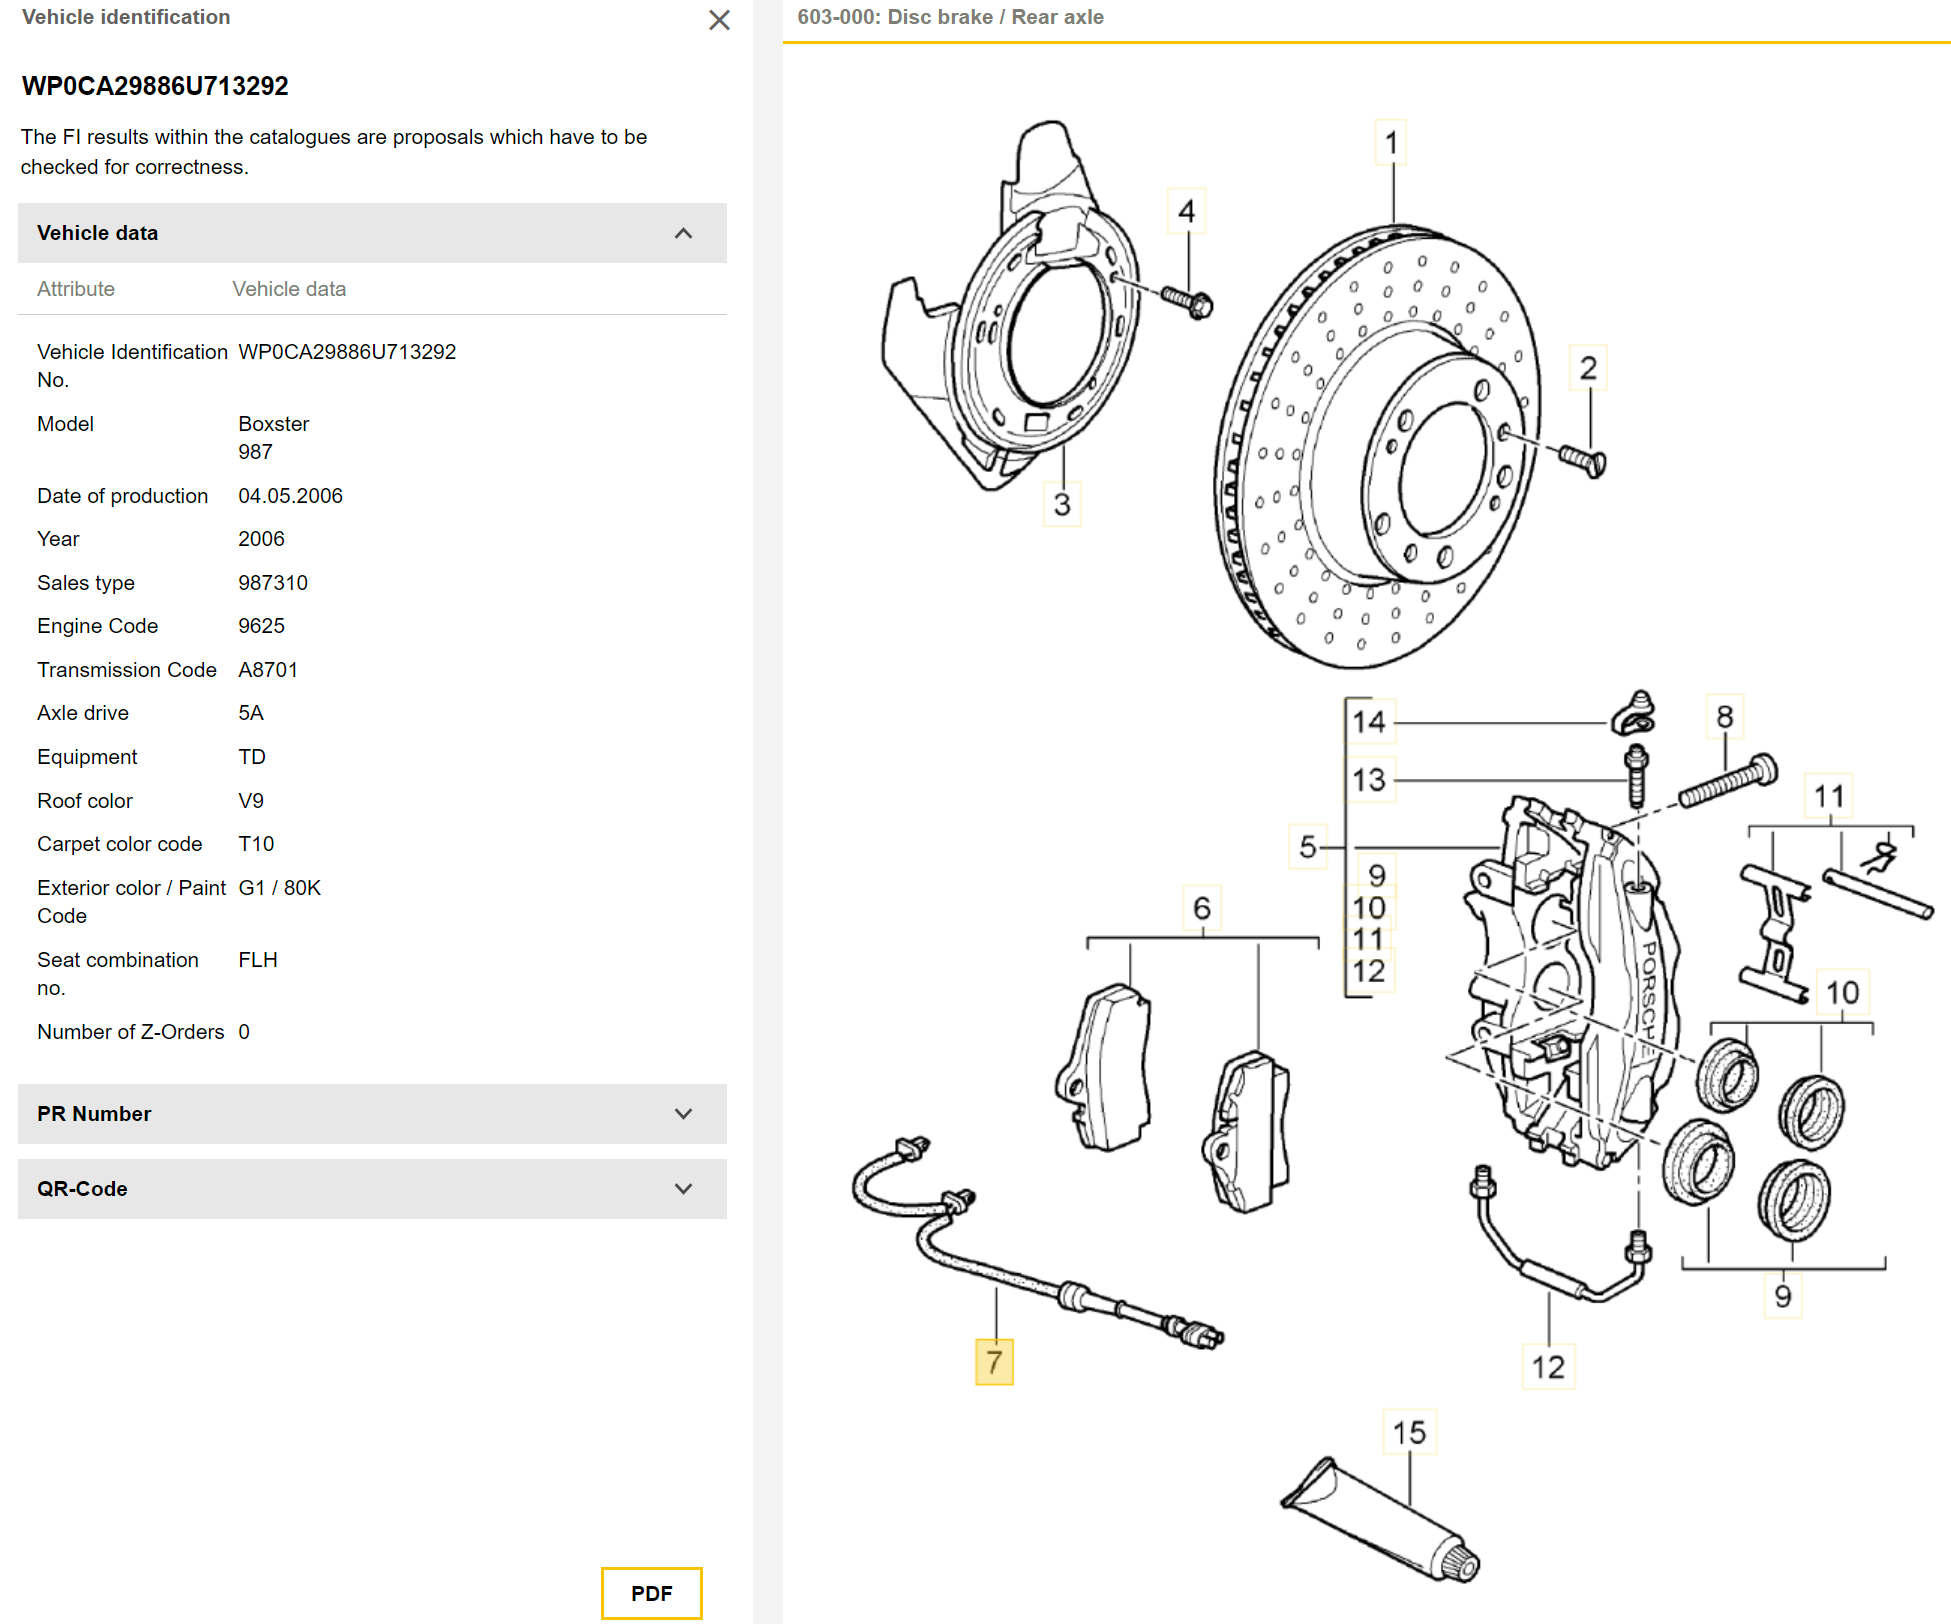The width and height of the screenshot is (1951, 1624).
Task: Click the Vehicle data column header
Action: tap(289, 289)
